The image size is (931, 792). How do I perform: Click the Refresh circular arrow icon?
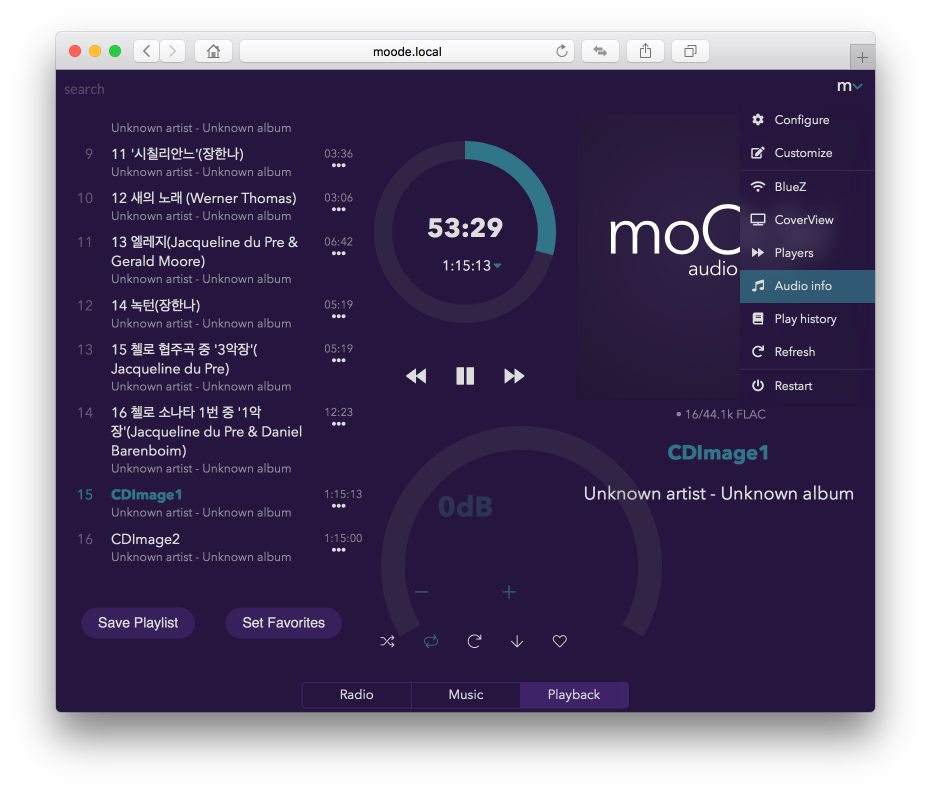(758, 351)
